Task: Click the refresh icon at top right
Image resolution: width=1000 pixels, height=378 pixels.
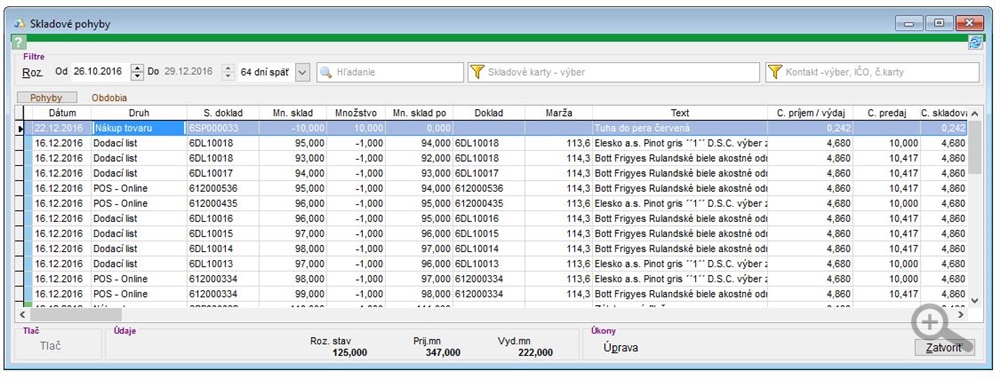Action: (x=975, y=43)
